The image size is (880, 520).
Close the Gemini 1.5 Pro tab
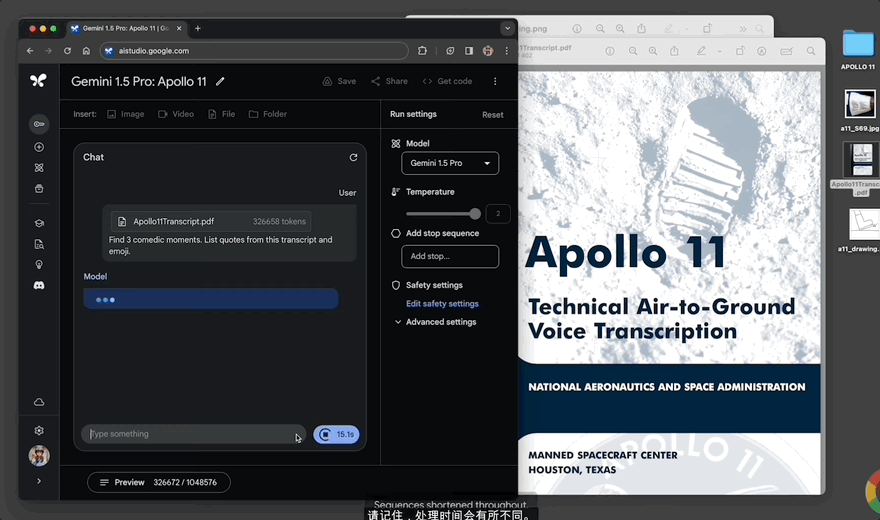click(179, 28)
